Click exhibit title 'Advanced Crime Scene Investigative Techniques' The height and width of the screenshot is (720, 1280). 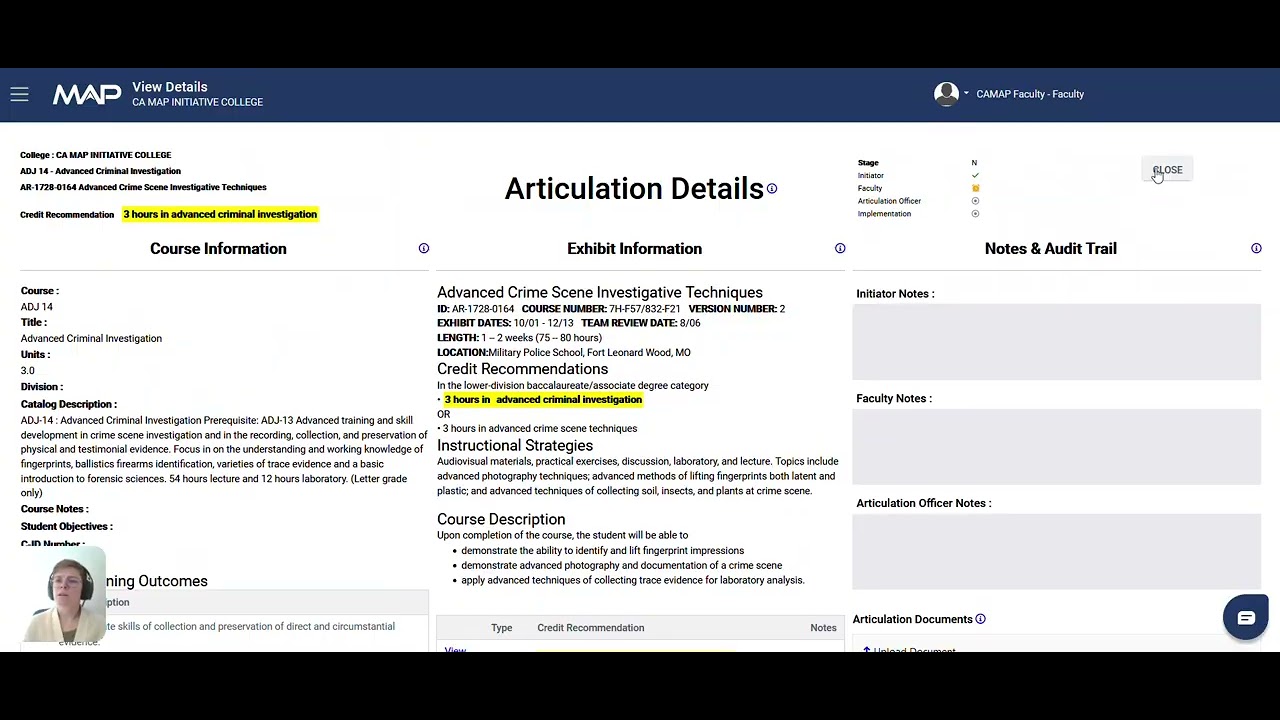(600, 292)
